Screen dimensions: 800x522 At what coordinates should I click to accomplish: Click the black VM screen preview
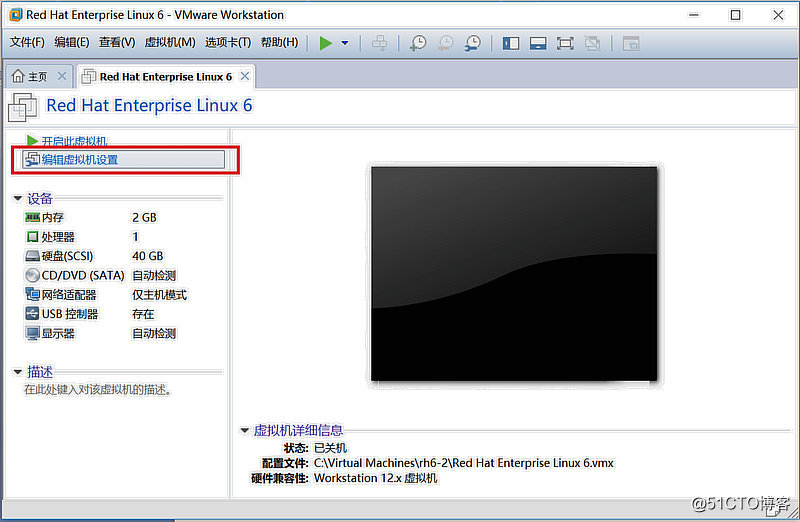514,274
